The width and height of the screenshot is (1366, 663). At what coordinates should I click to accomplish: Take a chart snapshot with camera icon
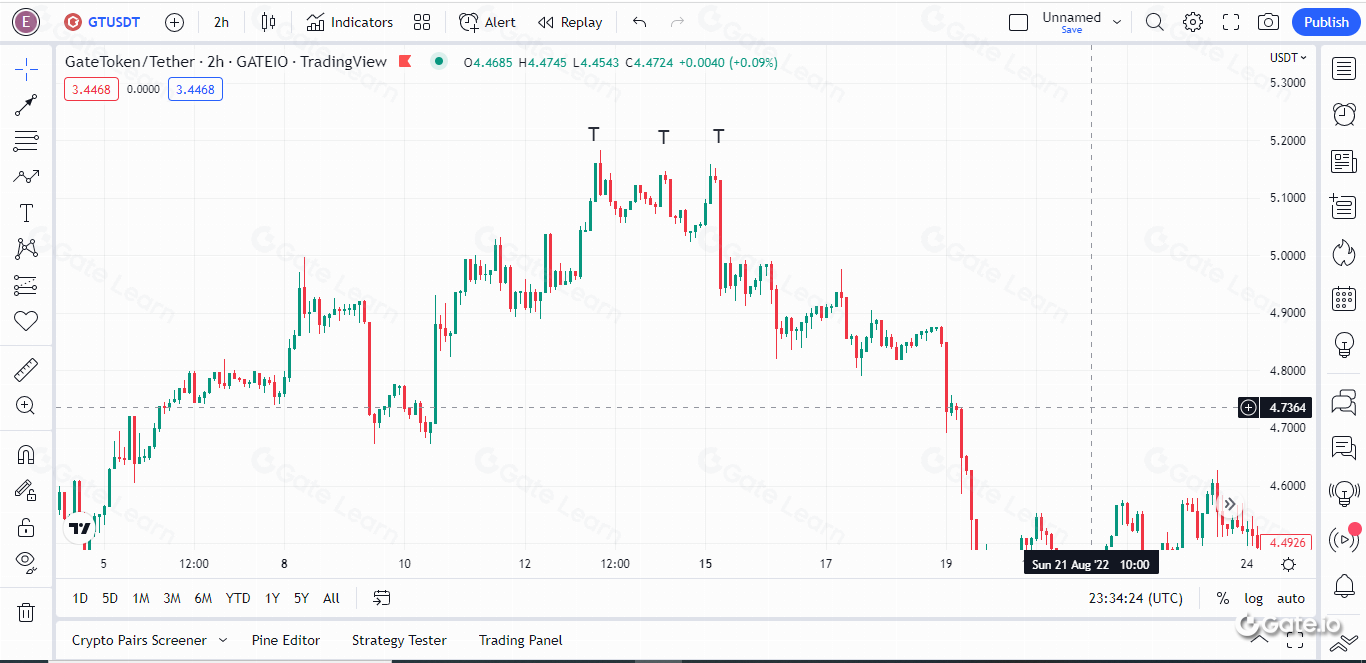pyautogui.click(x=1268, y=21)
